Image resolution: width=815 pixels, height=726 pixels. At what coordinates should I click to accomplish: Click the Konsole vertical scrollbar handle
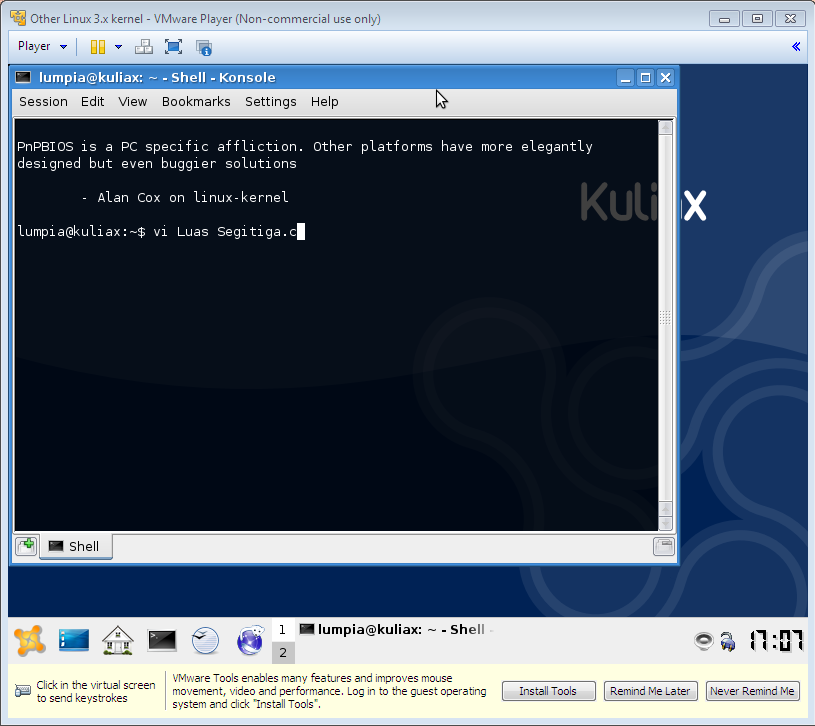click(665, 317)
